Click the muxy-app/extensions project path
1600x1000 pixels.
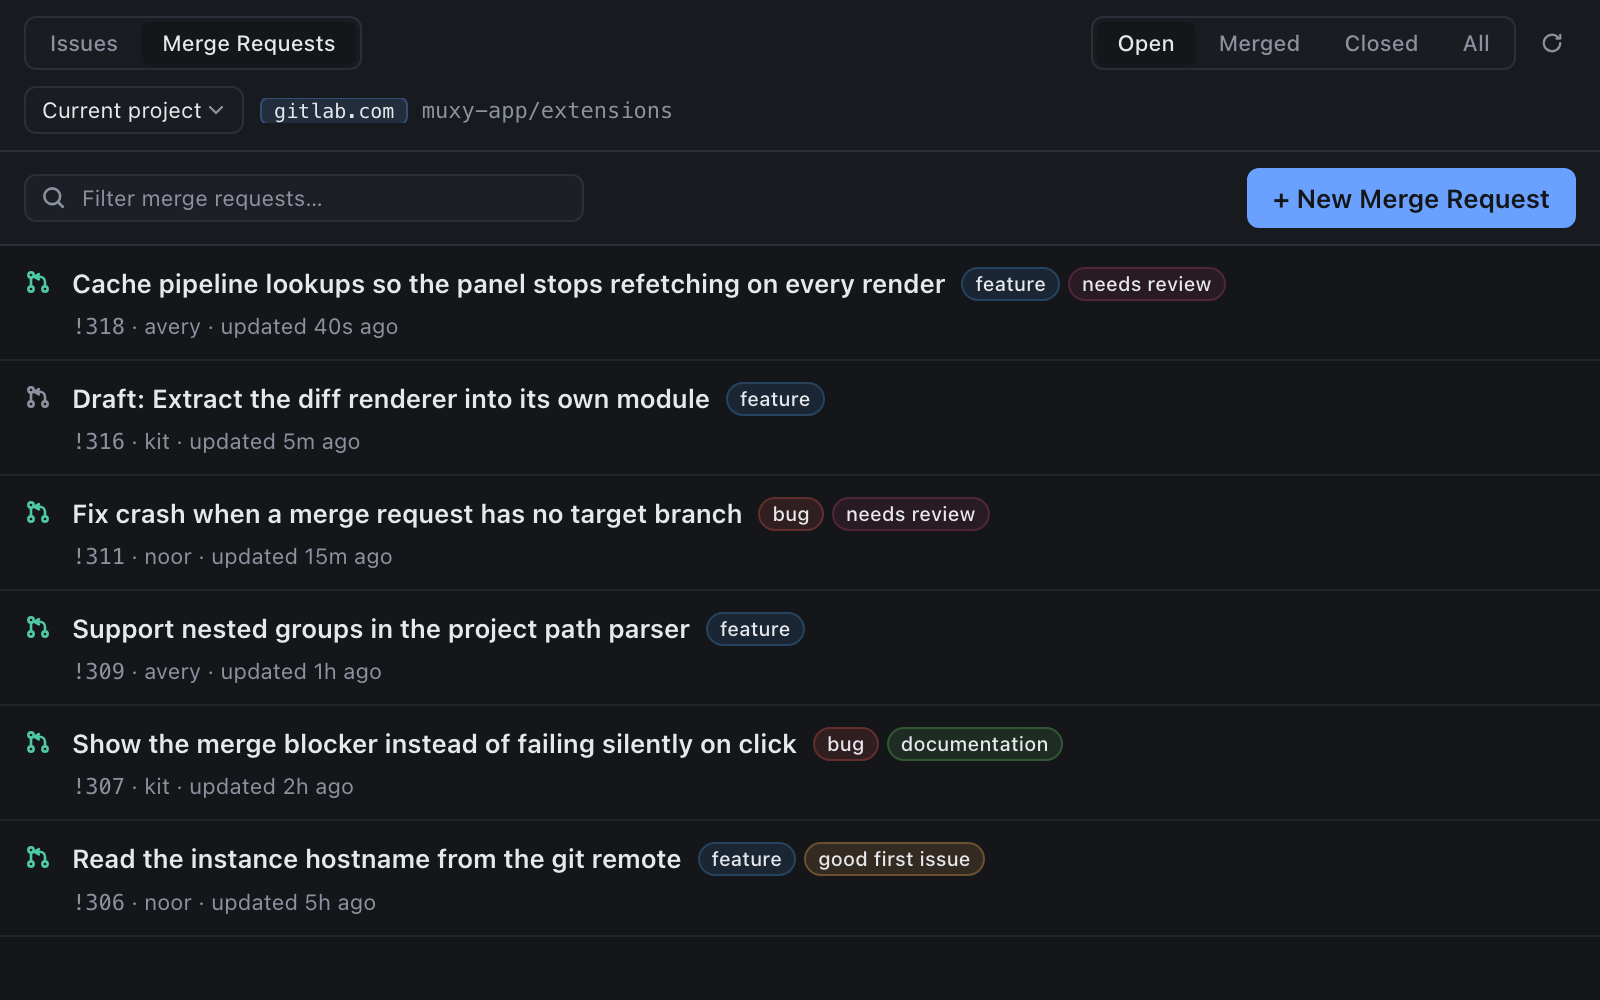click(x=547, y=111)
